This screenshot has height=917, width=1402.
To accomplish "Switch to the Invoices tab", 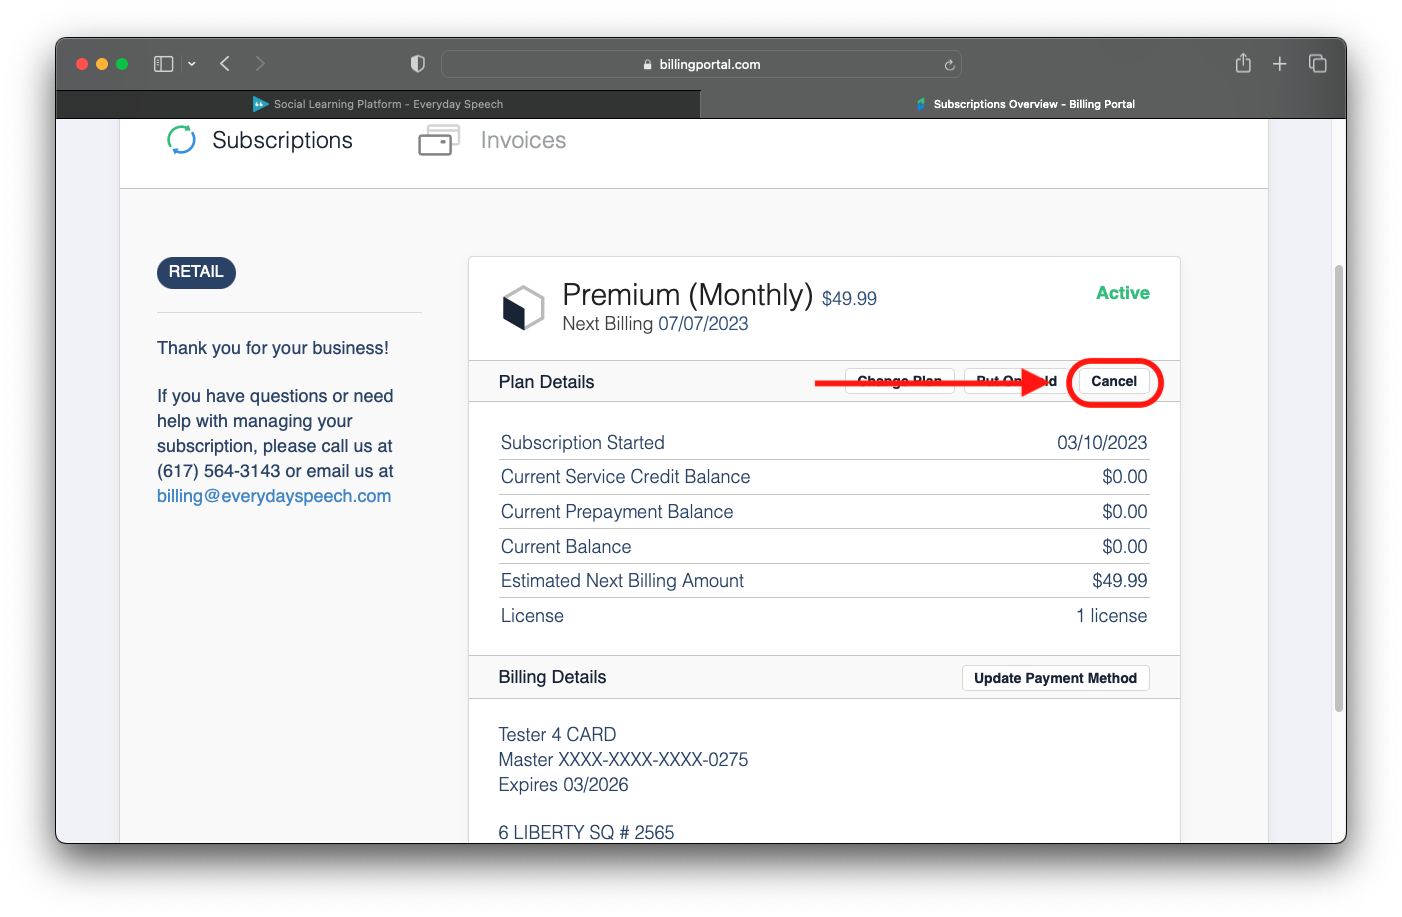I will click(523, 140).
